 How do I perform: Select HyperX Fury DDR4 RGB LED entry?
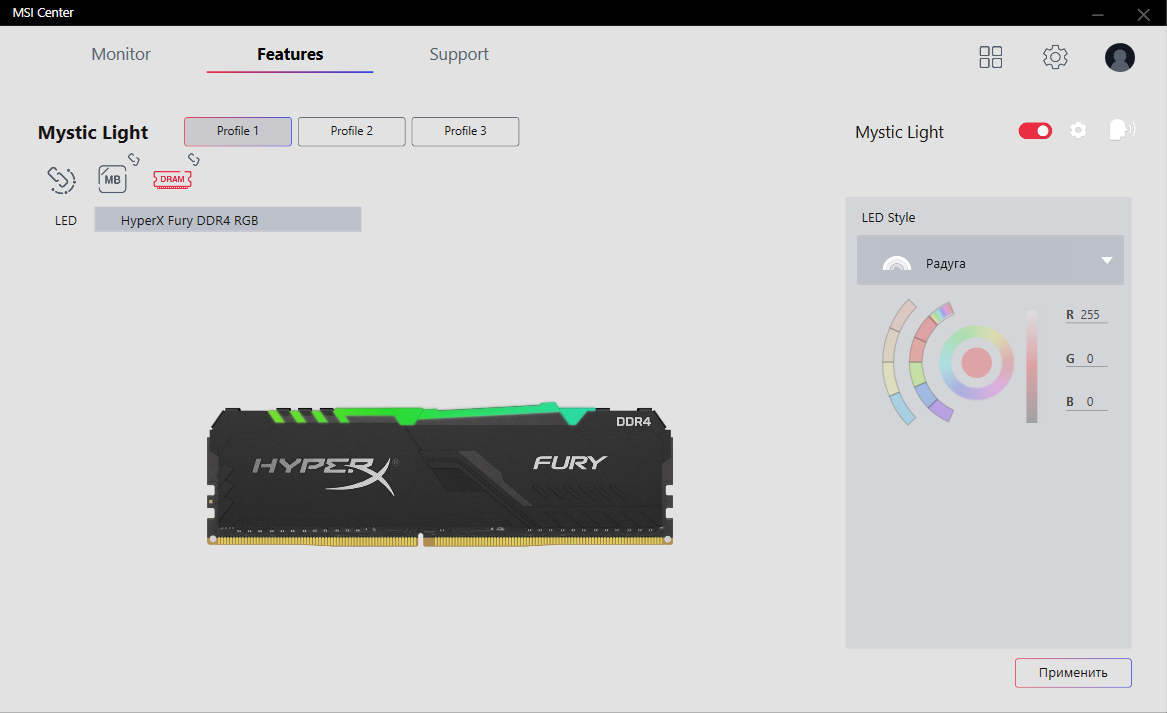(228, 220)
